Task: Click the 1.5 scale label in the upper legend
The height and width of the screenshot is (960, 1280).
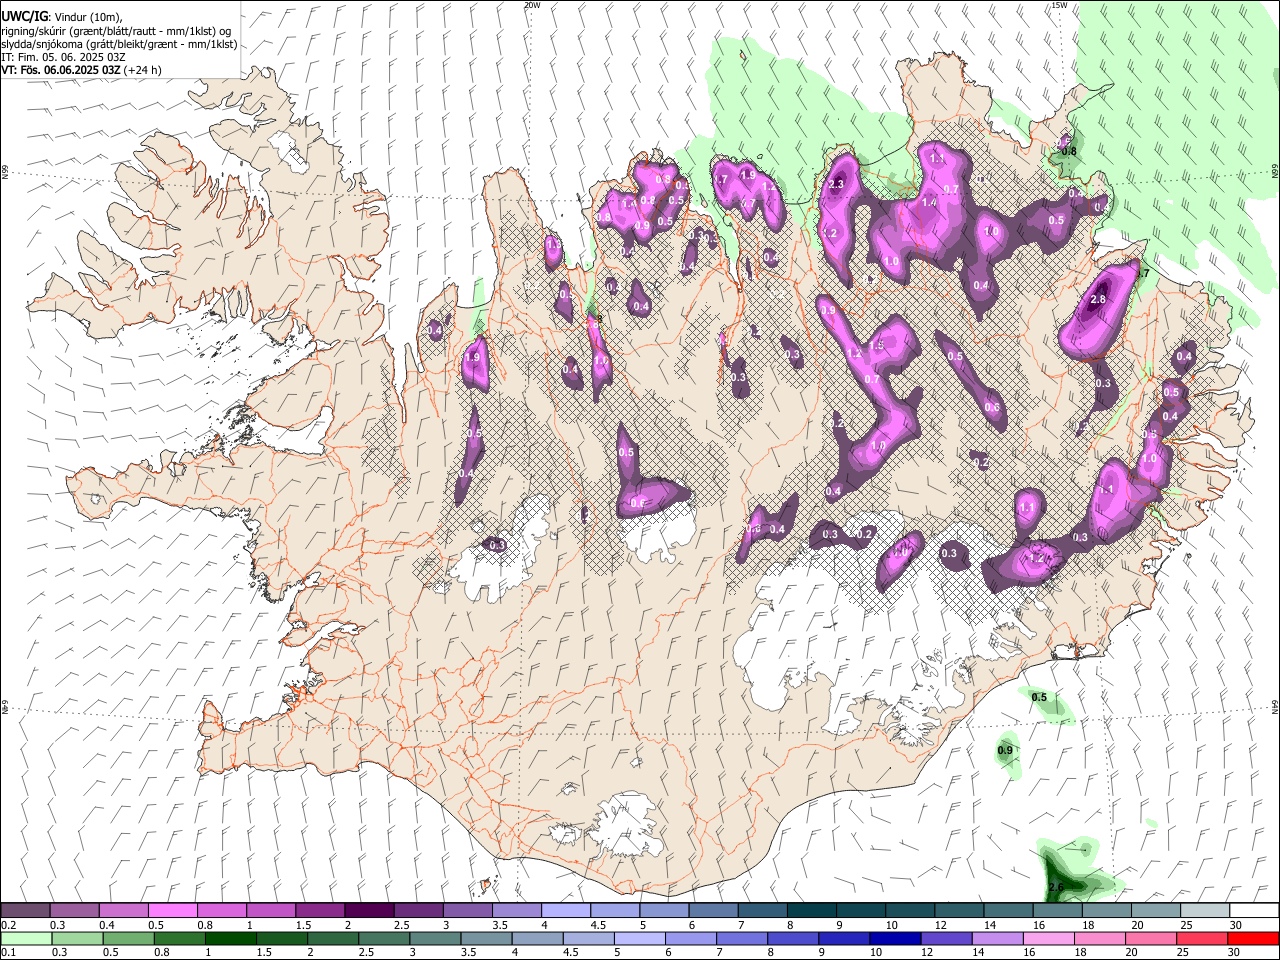Action: (x=303, y=925)
